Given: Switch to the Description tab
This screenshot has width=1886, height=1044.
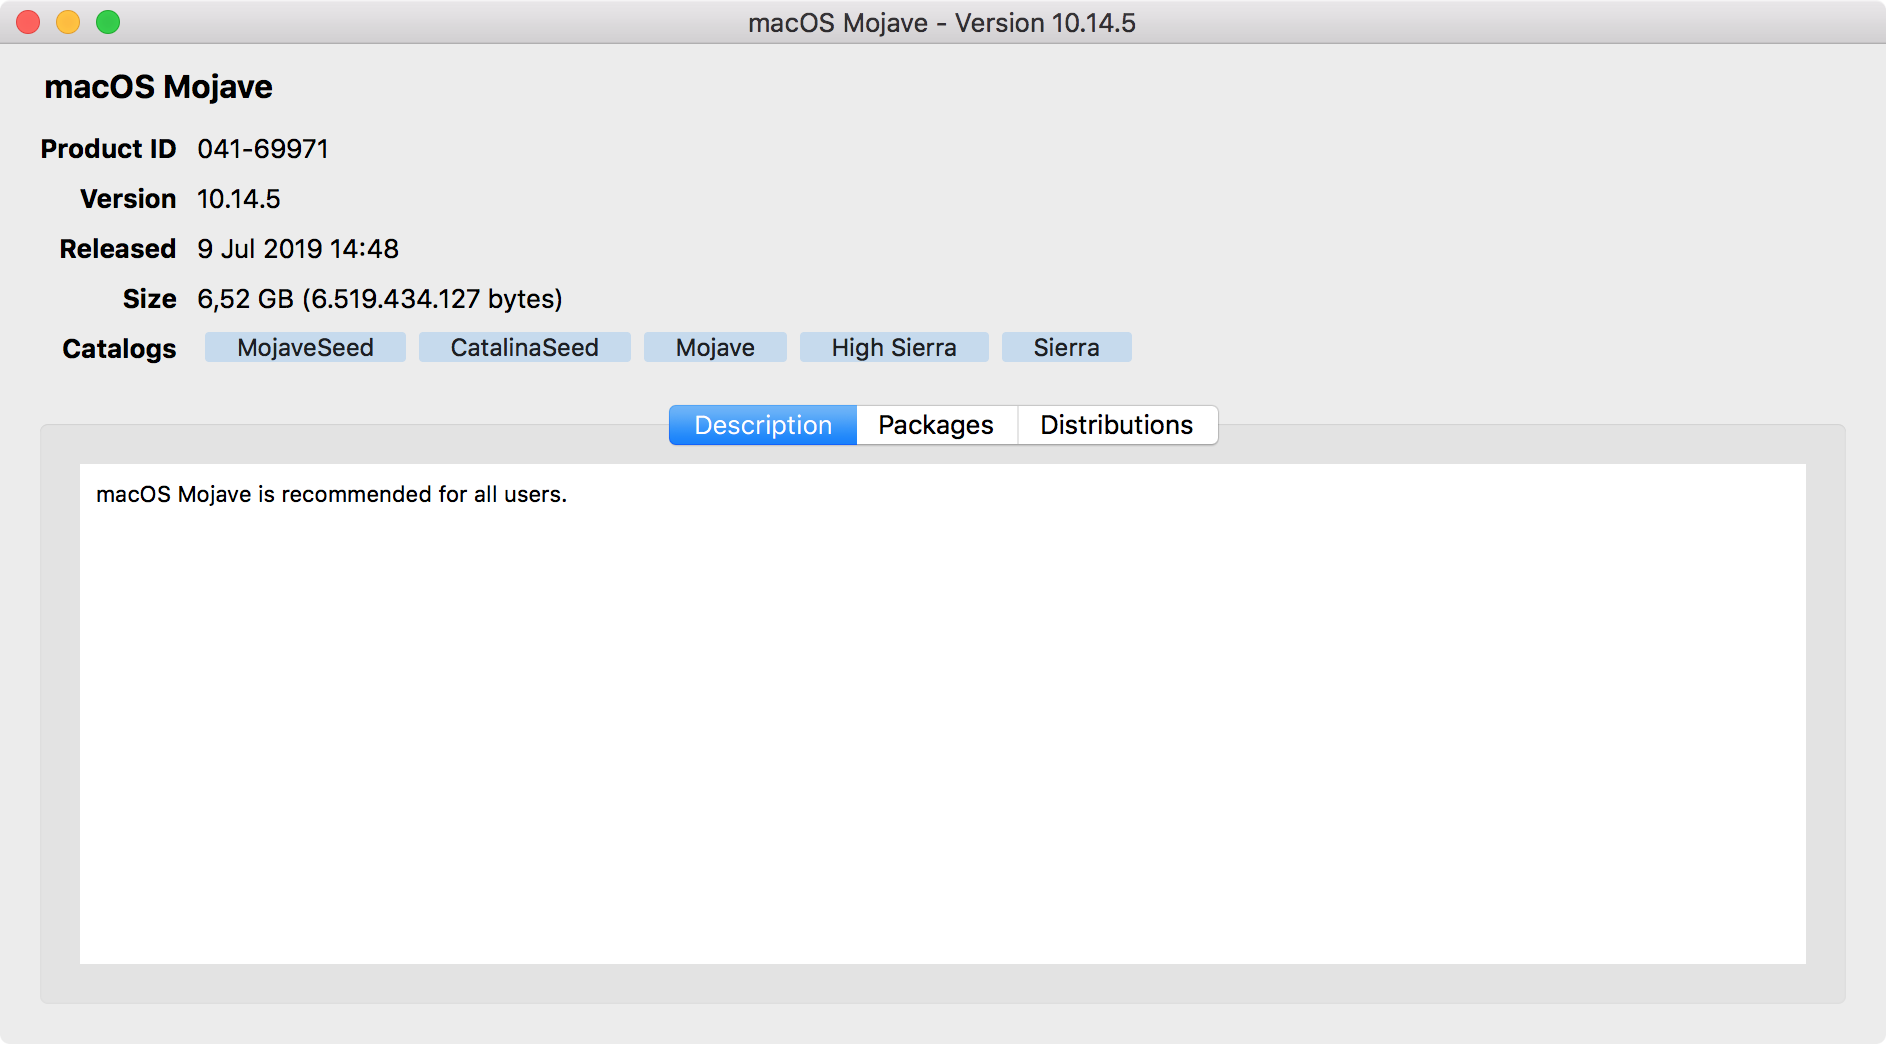Looking at the screenshot, I should point(763,425).
